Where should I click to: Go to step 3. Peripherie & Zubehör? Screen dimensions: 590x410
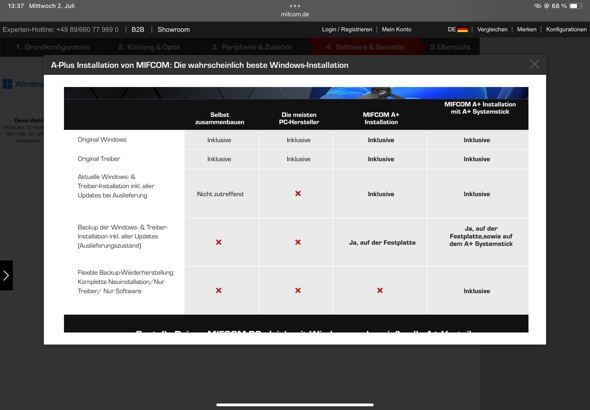point(252,47)
